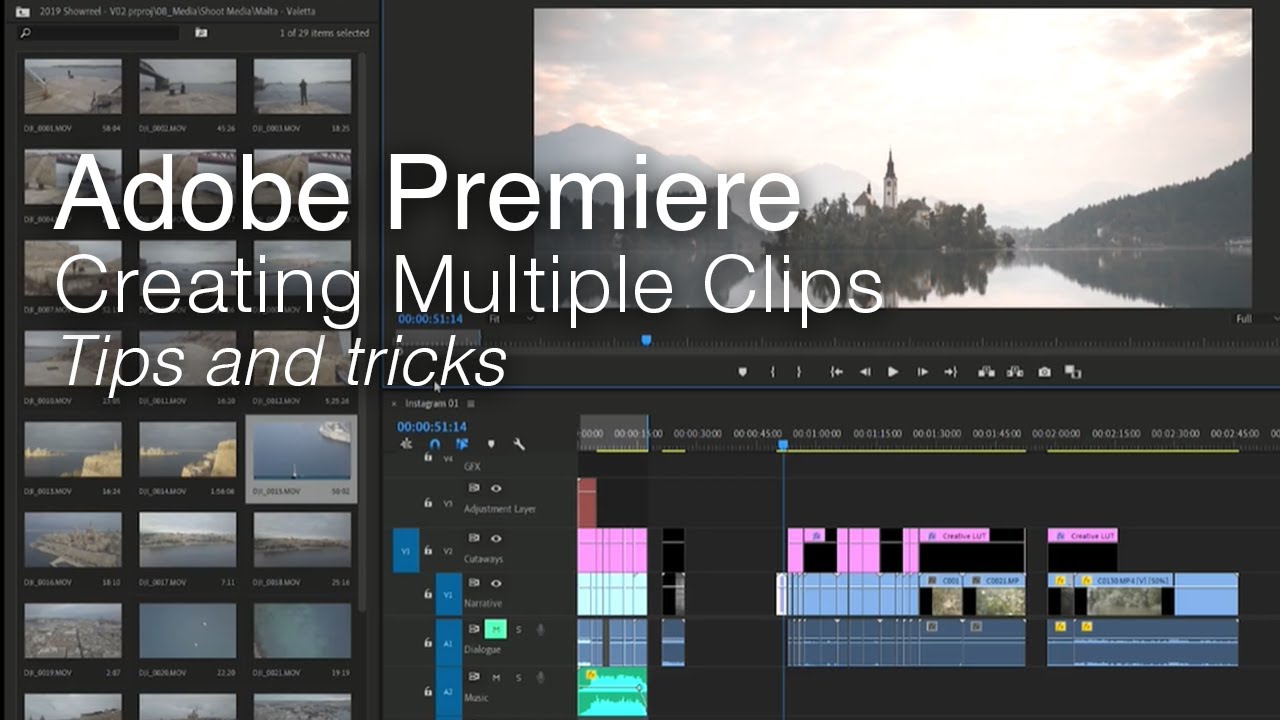Select the DJI_0015.MOV thumbnail
1280x720 pixels.
tap(302, 449)
